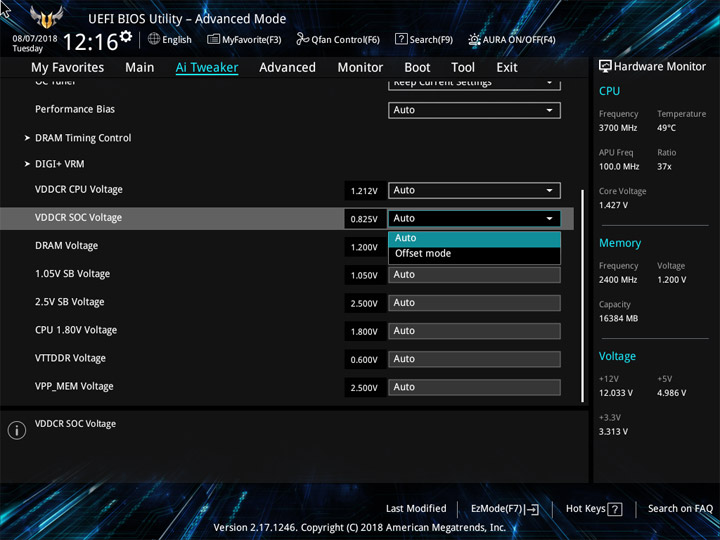Select the Ai Tweaker tab
The height and width of the screenshot is (540, 720).
[207, 68]
